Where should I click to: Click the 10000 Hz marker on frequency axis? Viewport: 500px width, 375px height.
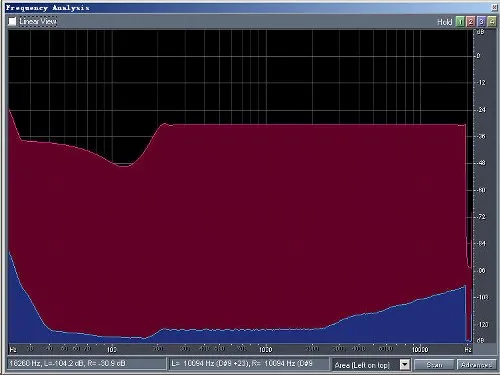coord(420,349)
